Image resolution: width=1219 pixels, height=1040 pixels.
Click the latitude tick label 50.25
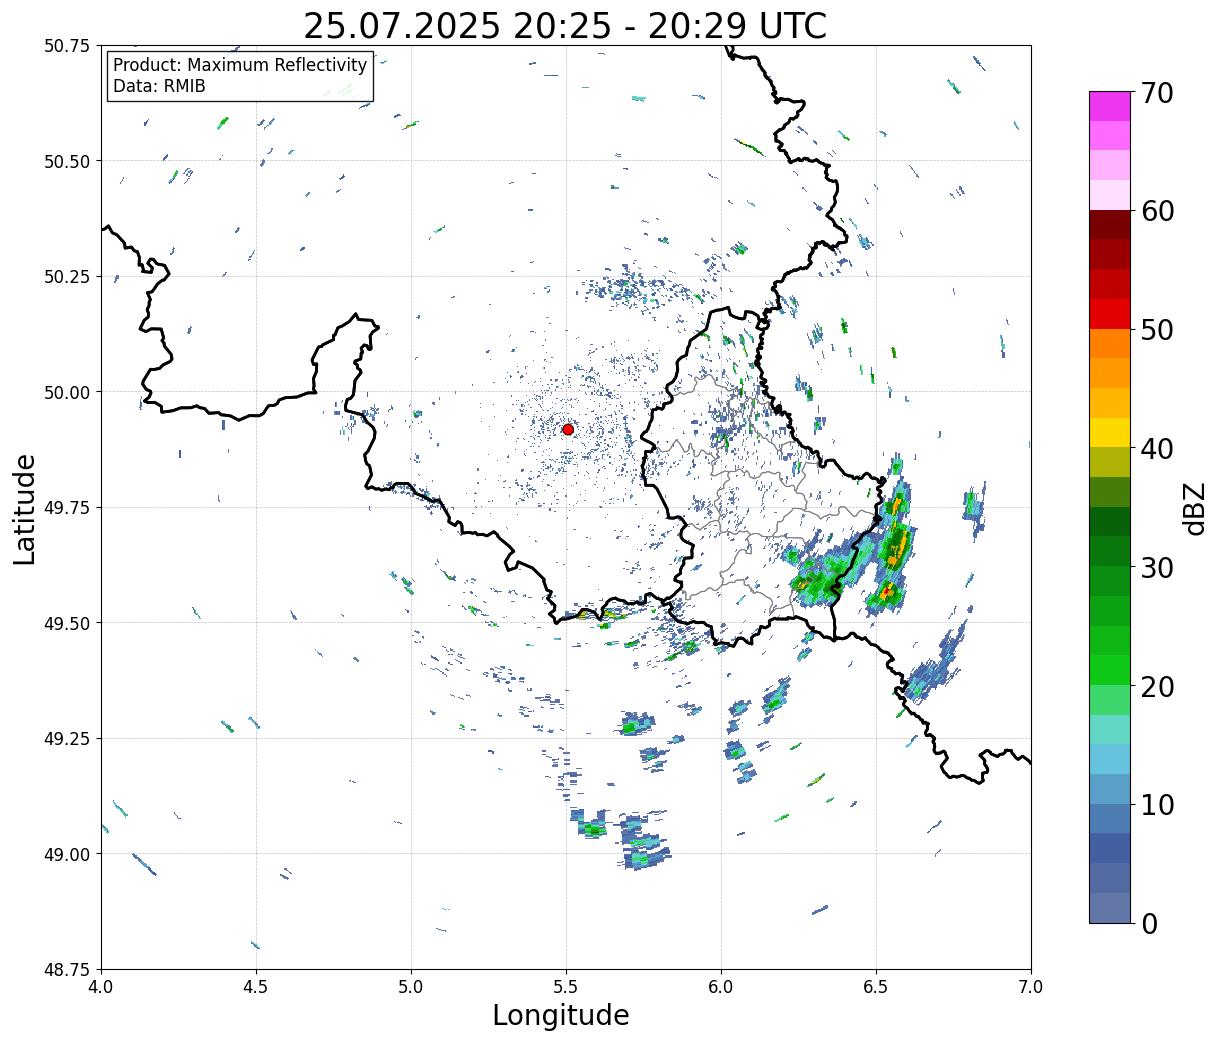coord(67,277)
